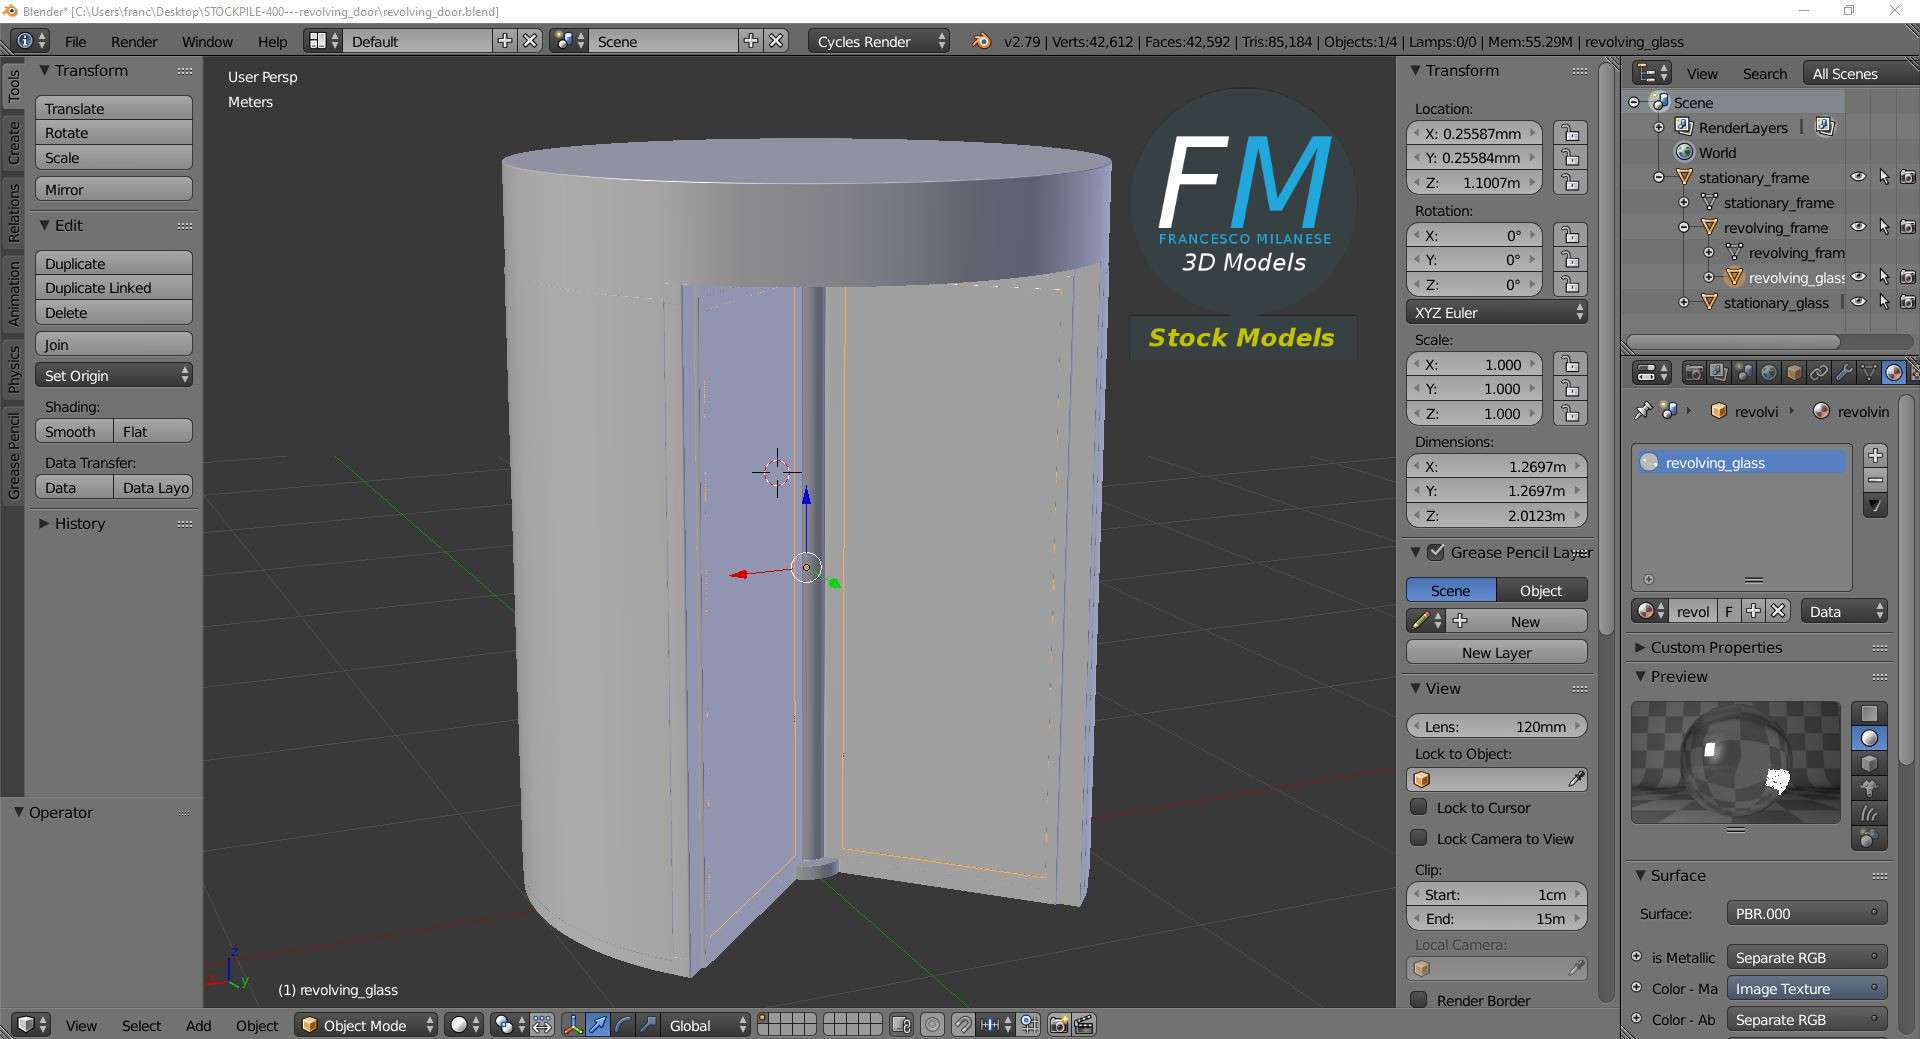
Task: Click the Smooth shading button
Action: pos(74,431)
